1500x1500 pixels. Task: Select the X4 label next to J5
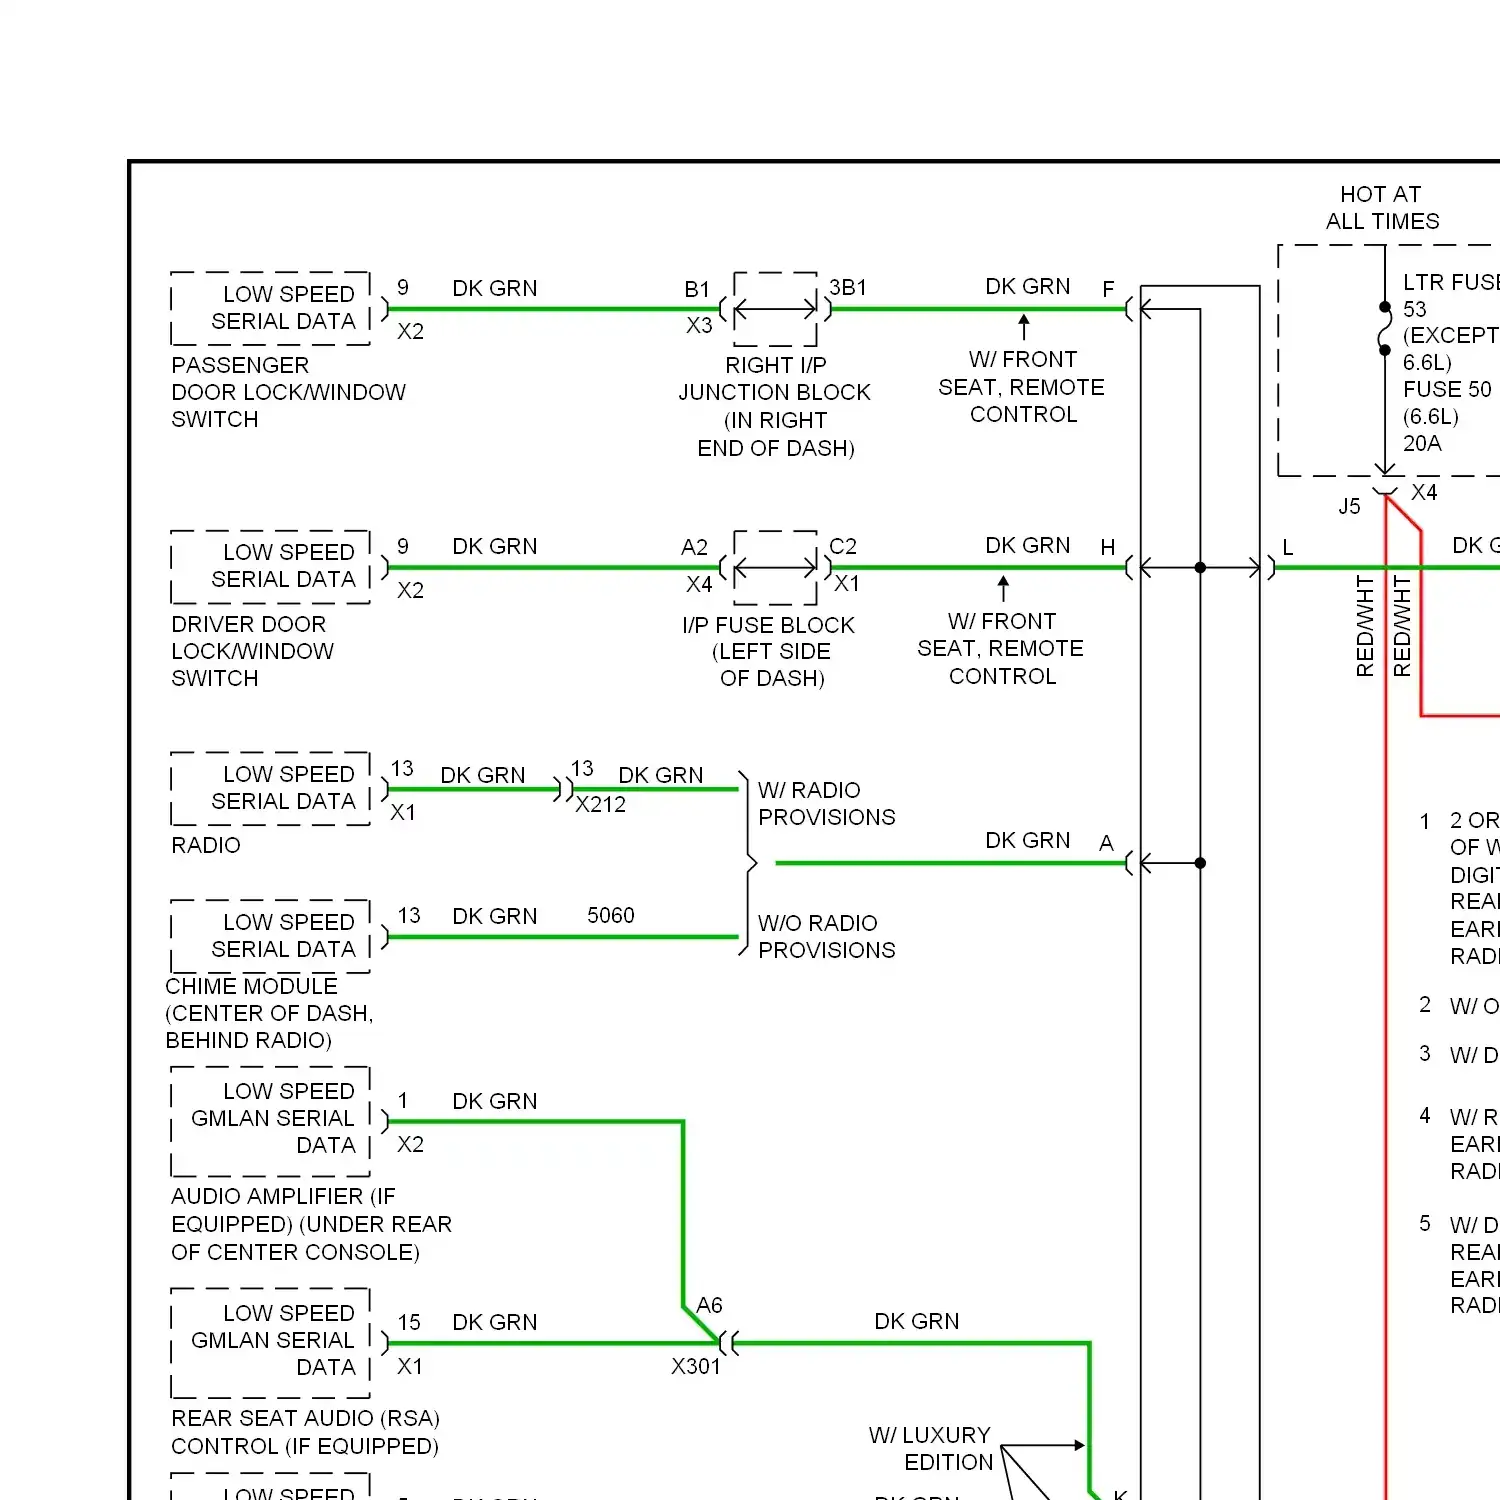(x=1424, y=492)
